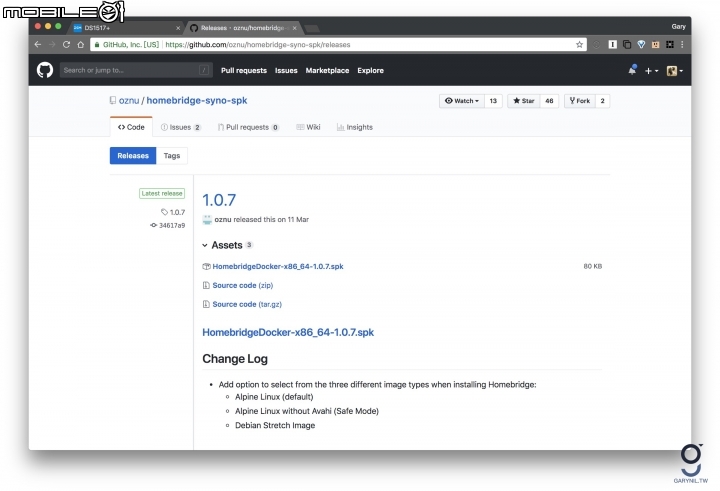The width and height of the screenshot is (720, 491).
Task: Open the new tab button
Action: 312,28
